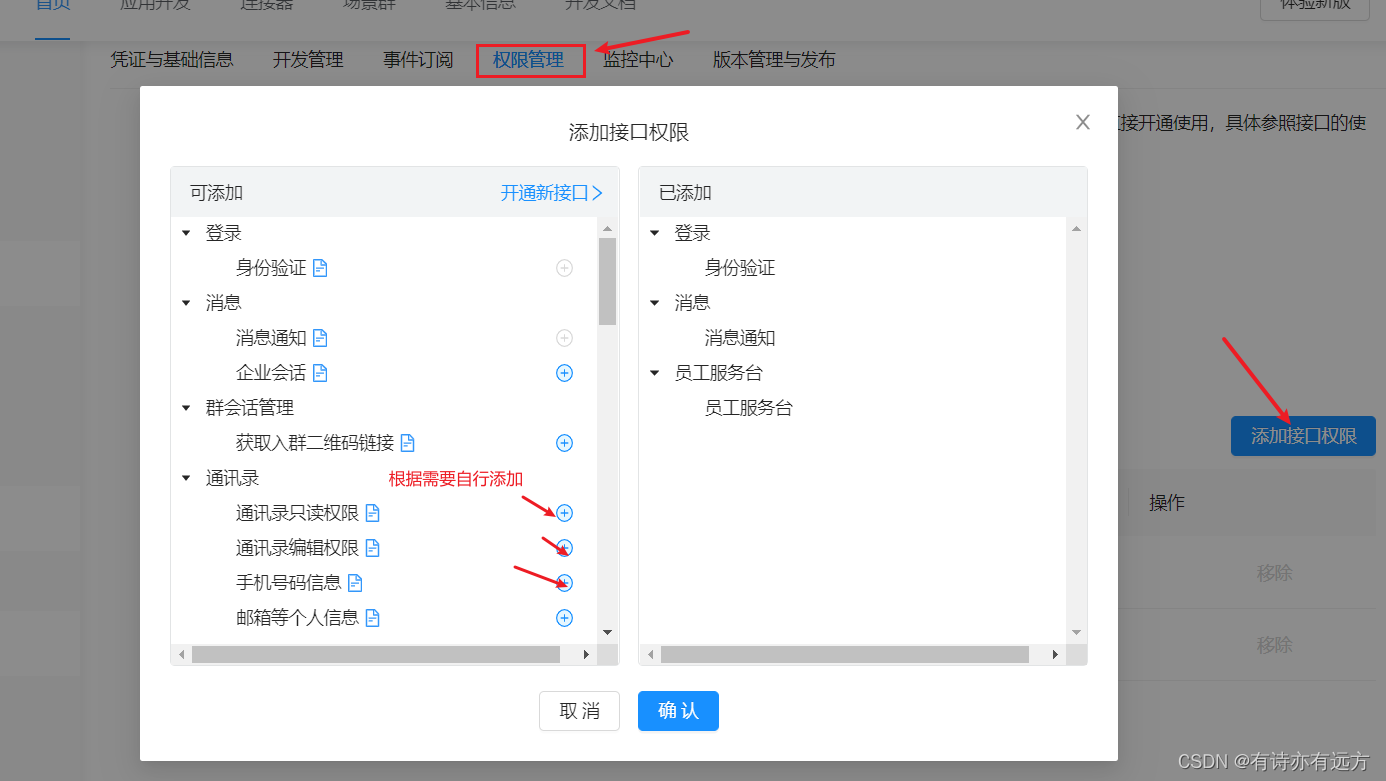Add 企业会话 with its plus icon
Screen dimensions: 1386x781
click(x=564, y=373)
